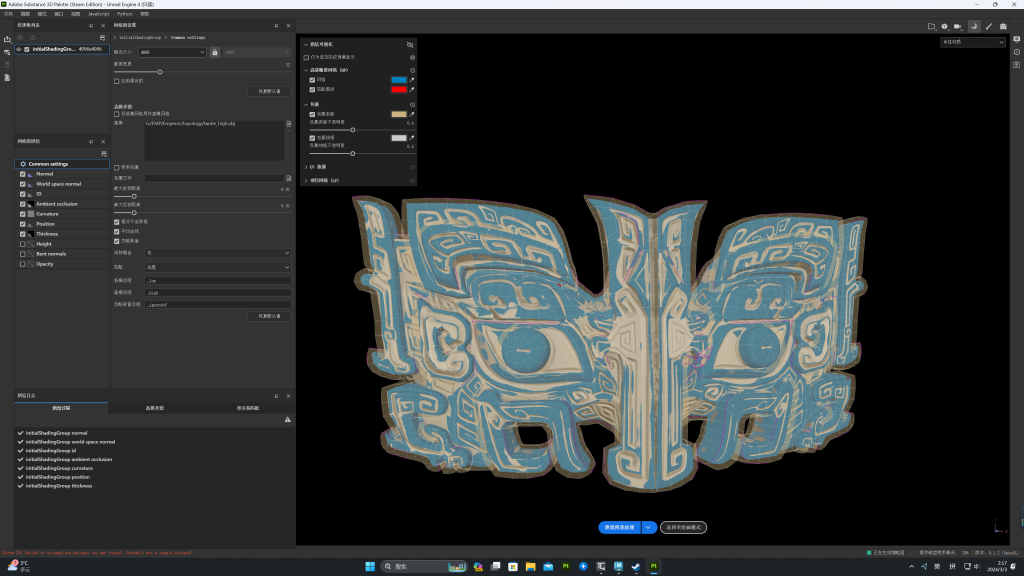Browse for high poly mesh file icon
This screenshot has height=576, width=1024.
click(x=289, y=123)
